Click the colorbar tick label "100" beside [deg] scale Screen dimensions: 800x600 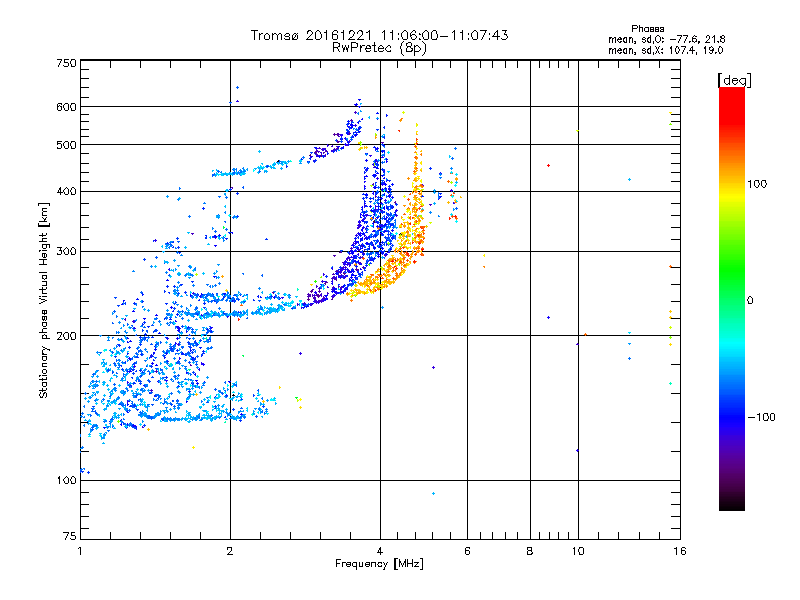[757, 184]
